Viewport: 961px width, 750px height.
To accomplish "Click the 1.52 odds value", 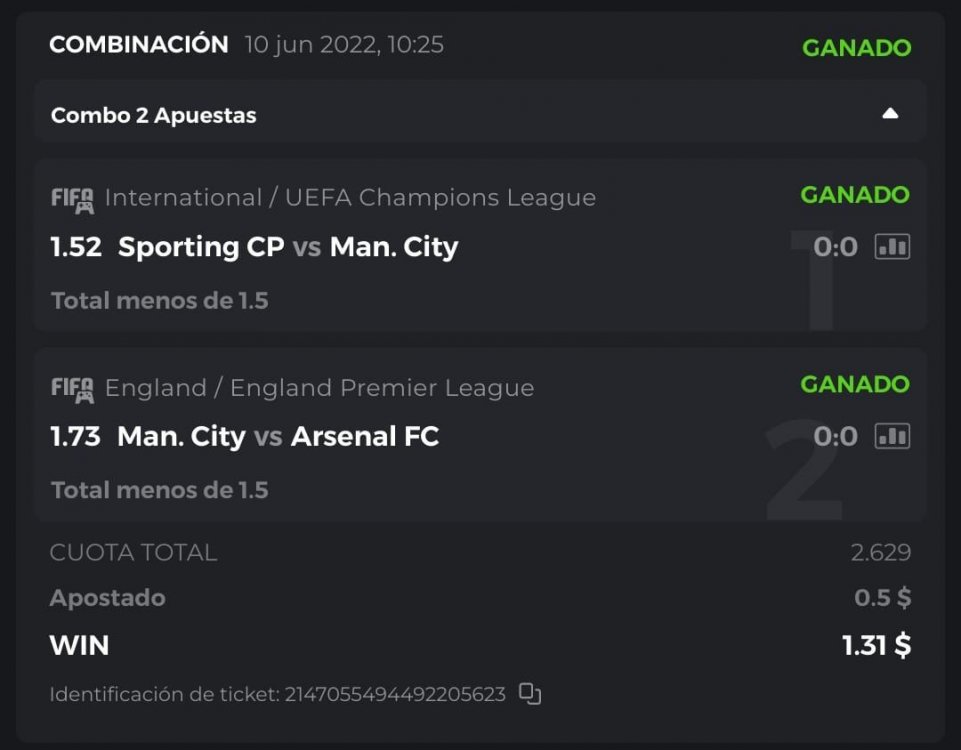I will tap(76, 247).
